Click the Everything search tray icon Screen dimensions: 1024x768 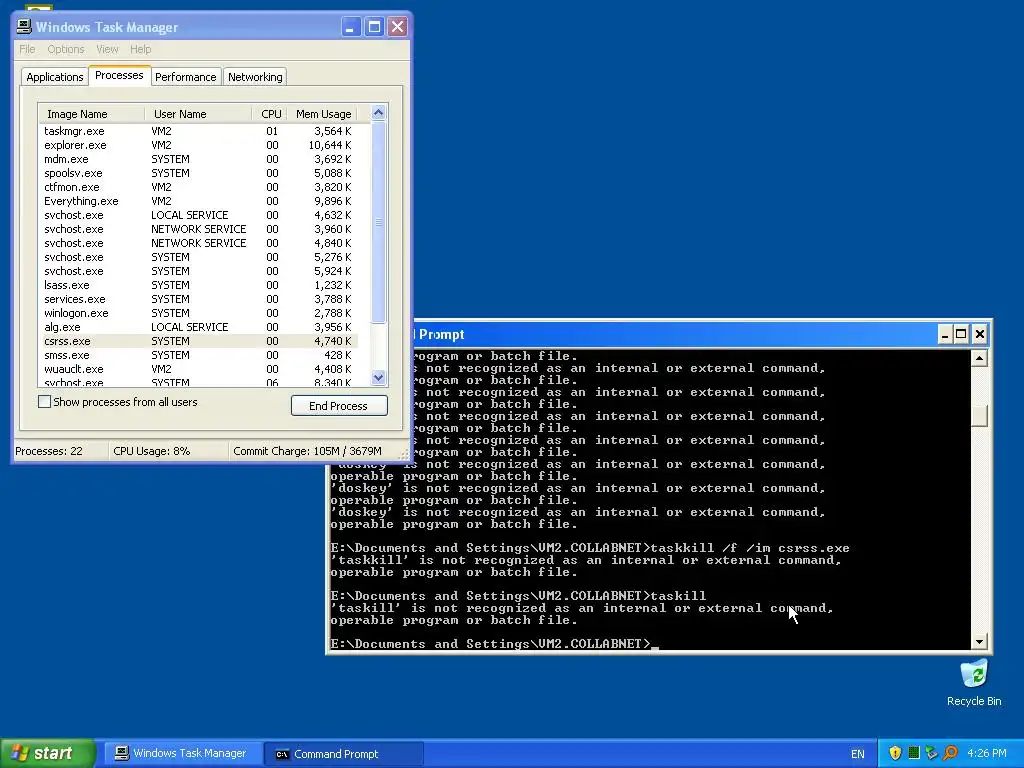950,753
